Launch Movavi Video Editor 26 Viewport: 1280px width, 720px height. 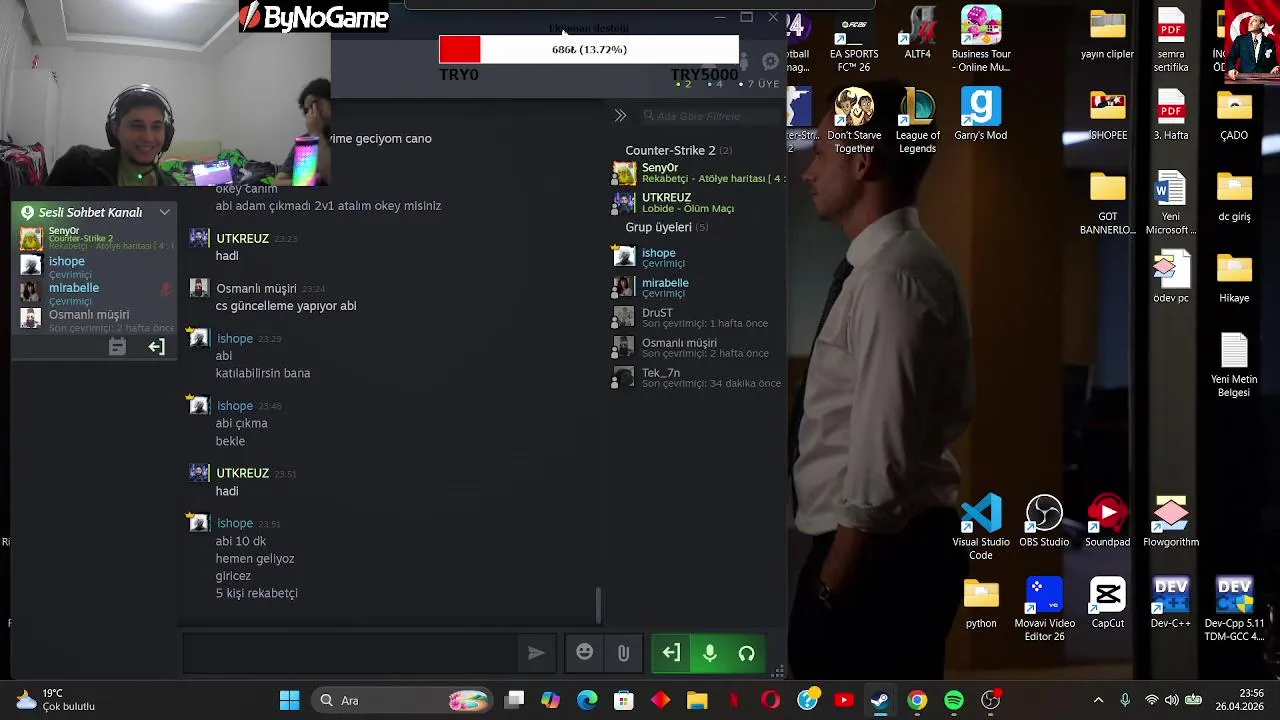[1044, 610]
